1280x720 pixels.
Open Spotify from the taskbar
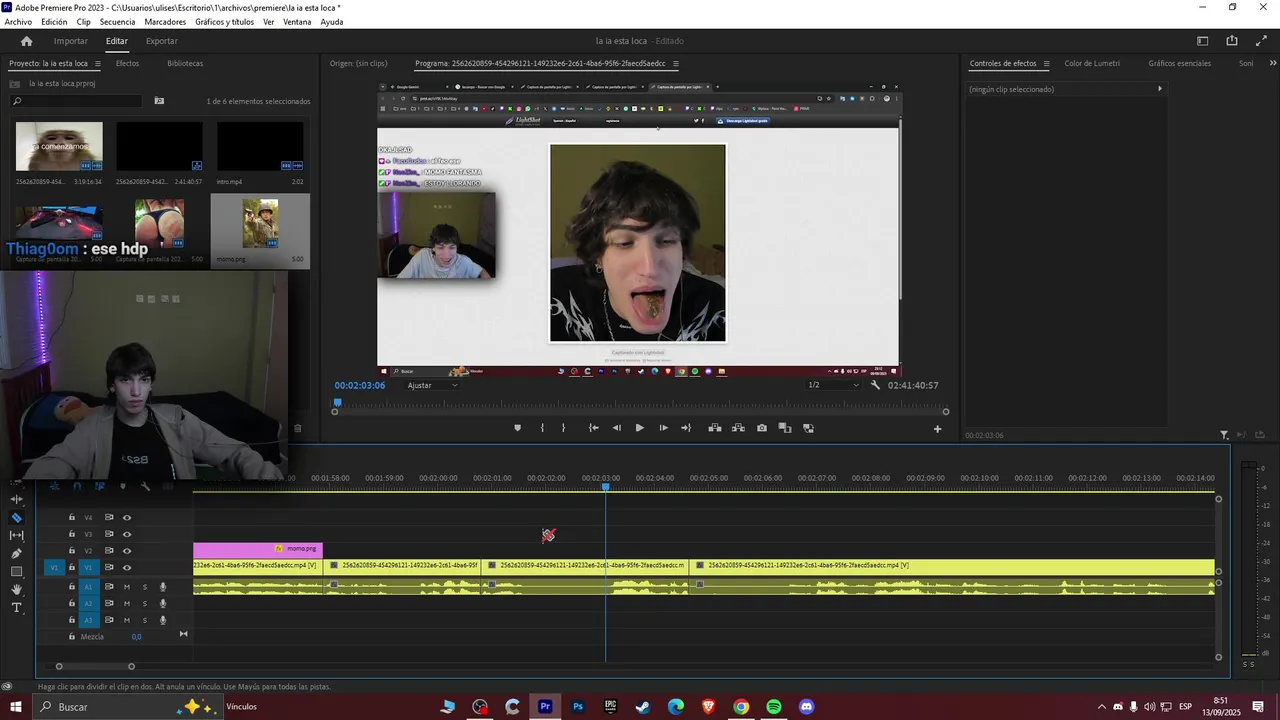pyautogui.click(x=774, y=707)
